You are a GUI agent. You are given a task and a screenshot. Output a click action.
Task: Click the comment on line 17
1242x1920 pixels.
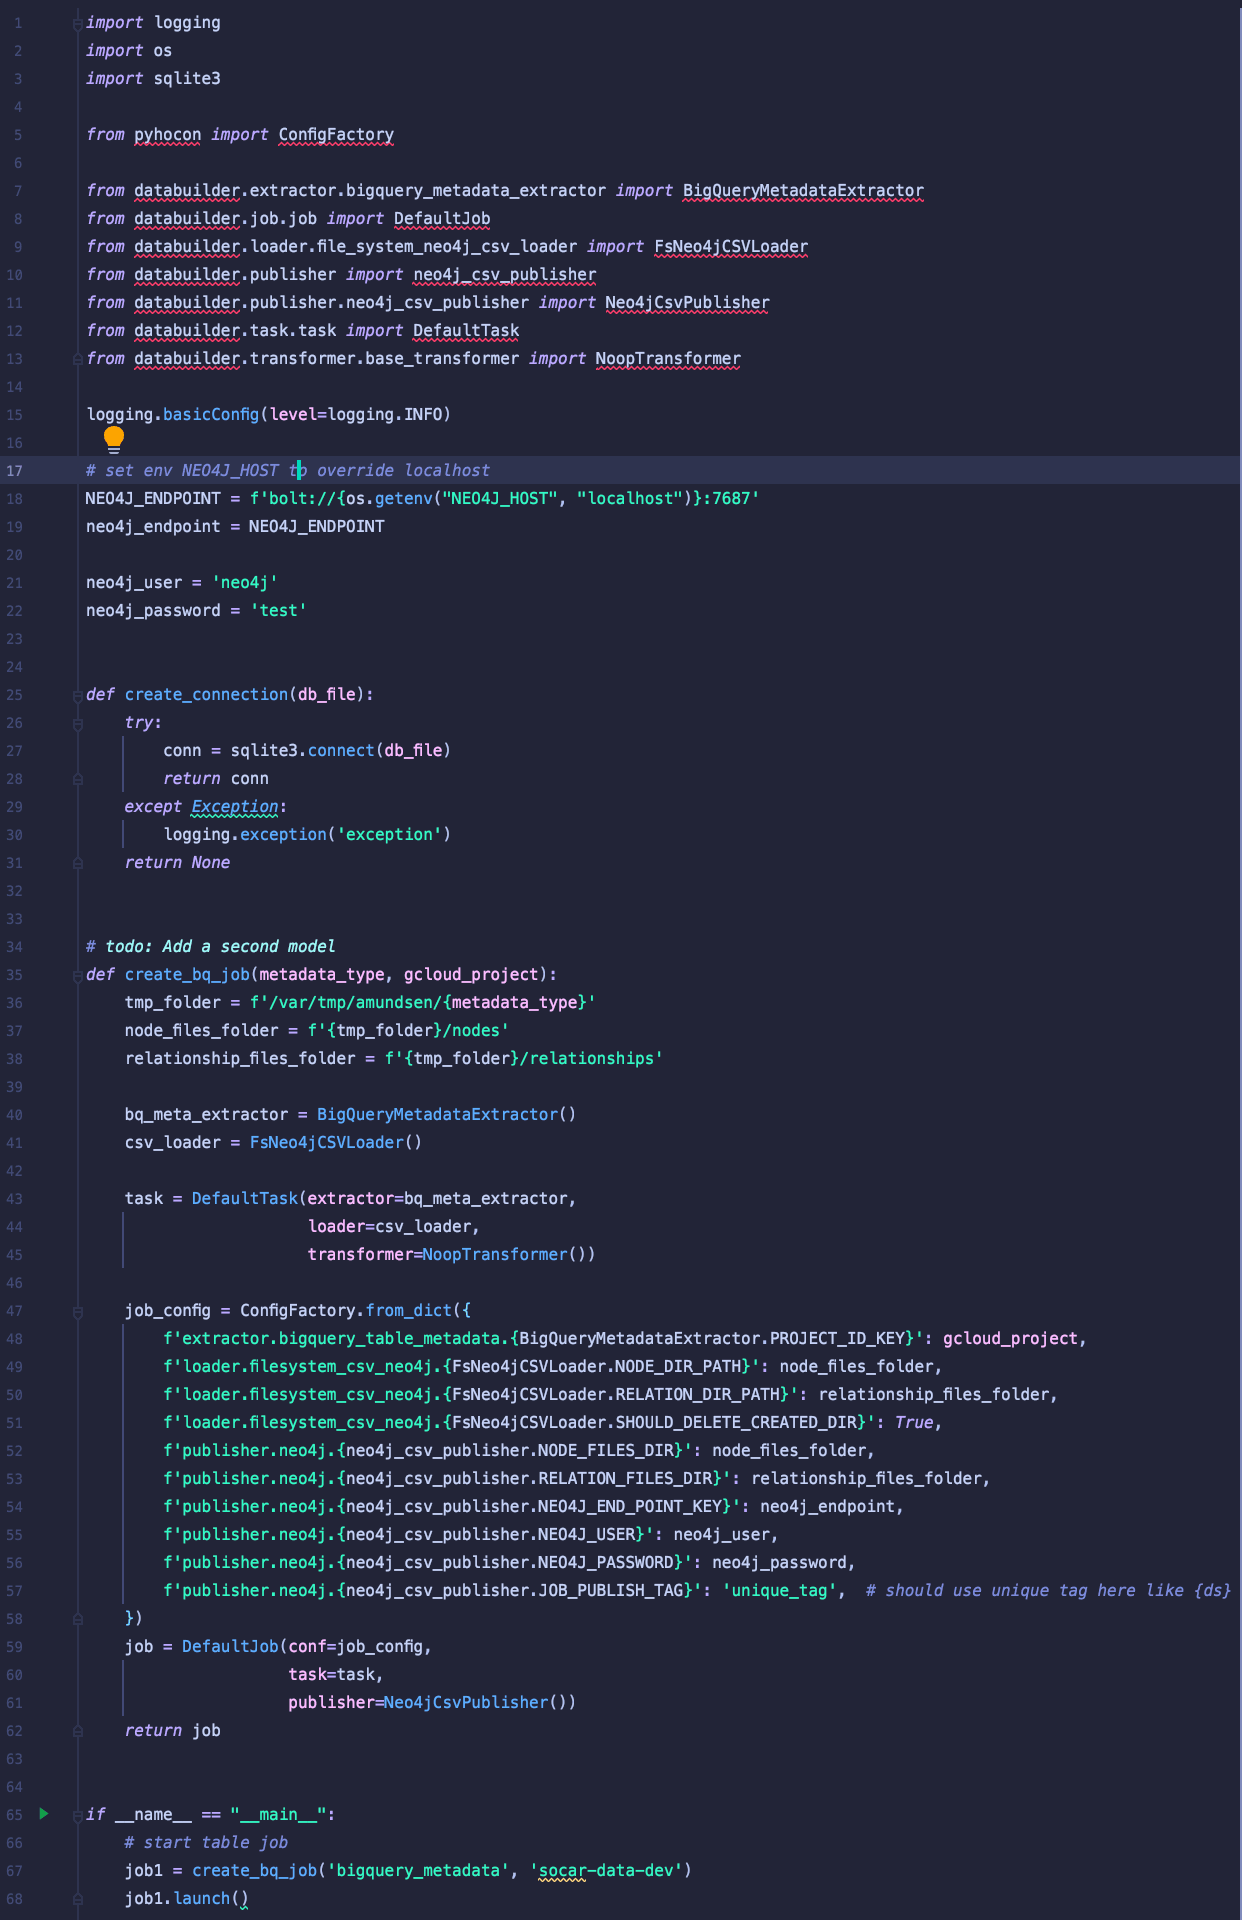[x=288, y=470]
